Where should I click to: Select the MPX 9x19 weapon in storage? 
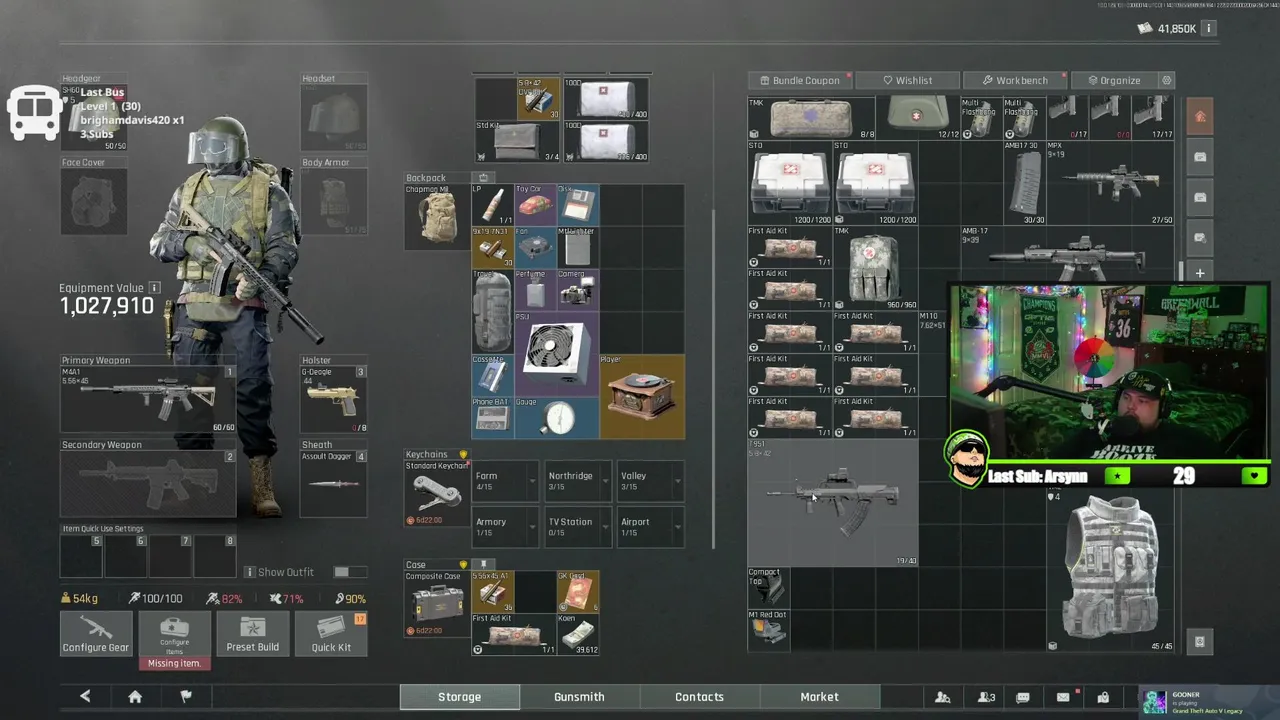1110,183
